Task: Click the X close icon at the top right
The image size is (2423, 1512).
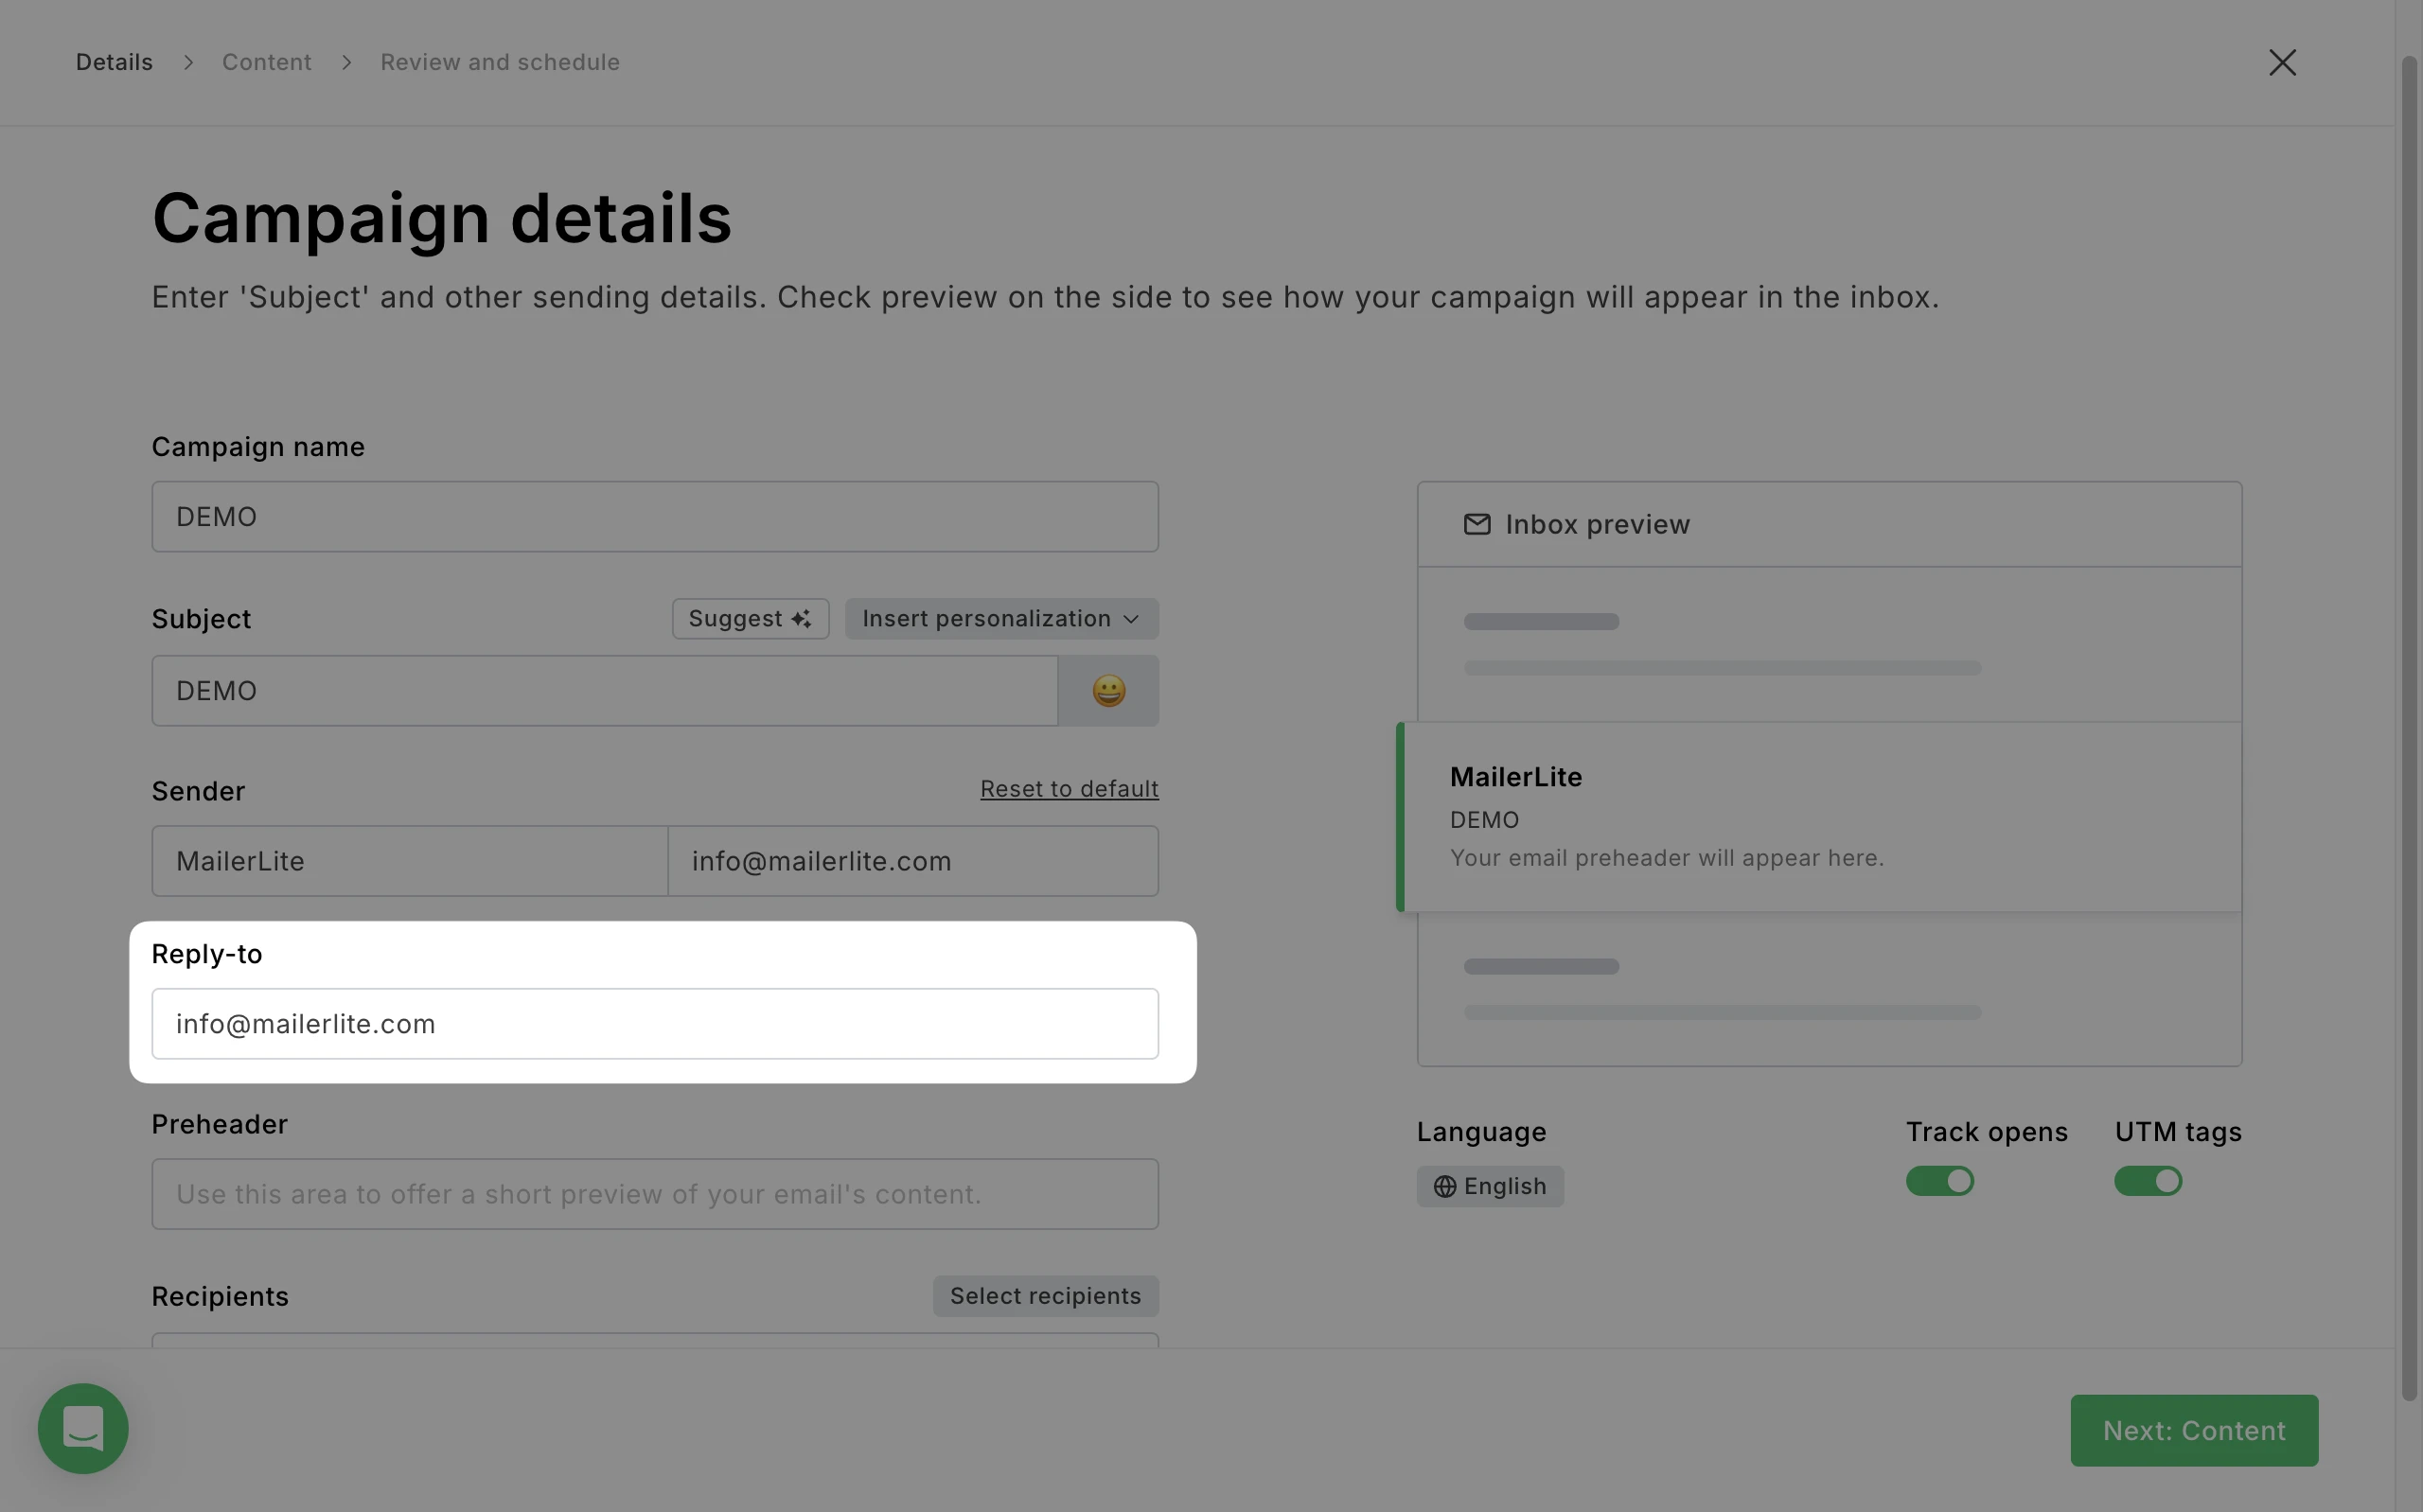Action: (x=2282, y=63)
